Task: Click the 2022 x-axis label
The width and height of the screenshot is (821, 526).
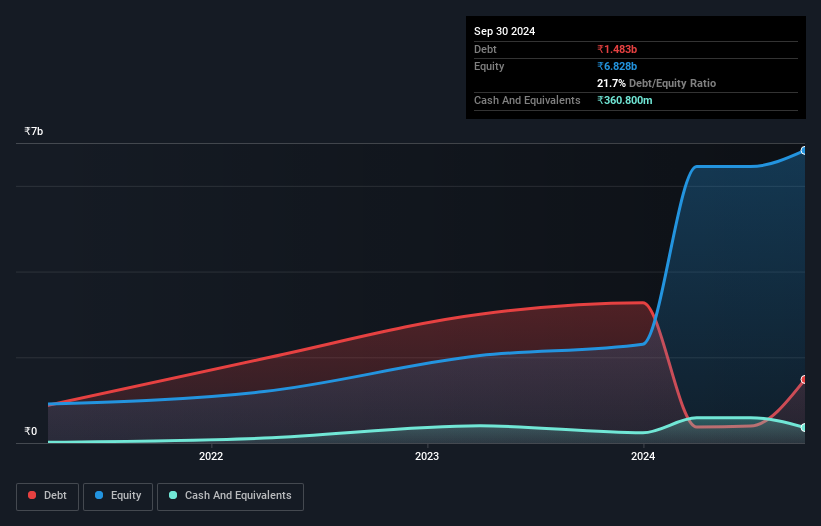Action: click(211, 456)
